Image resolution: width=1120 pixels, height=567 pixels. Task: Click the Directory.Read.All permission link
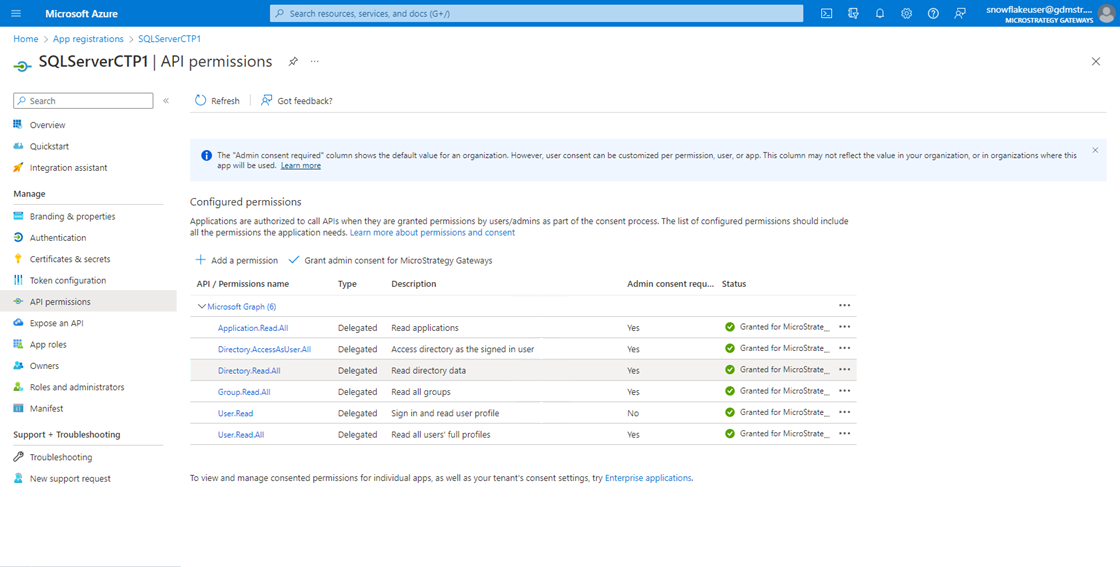(x=249, y=370)
